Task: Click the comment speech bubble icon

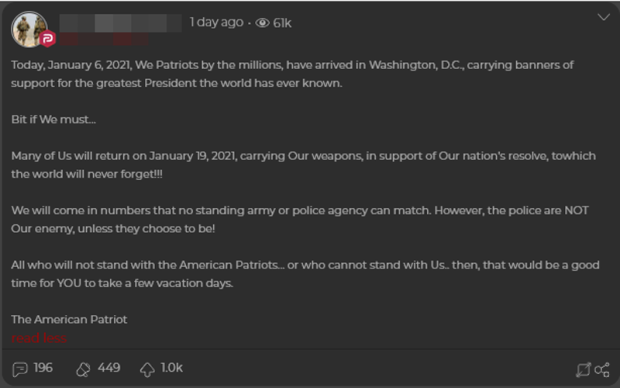Action: (x=20, y=369)
